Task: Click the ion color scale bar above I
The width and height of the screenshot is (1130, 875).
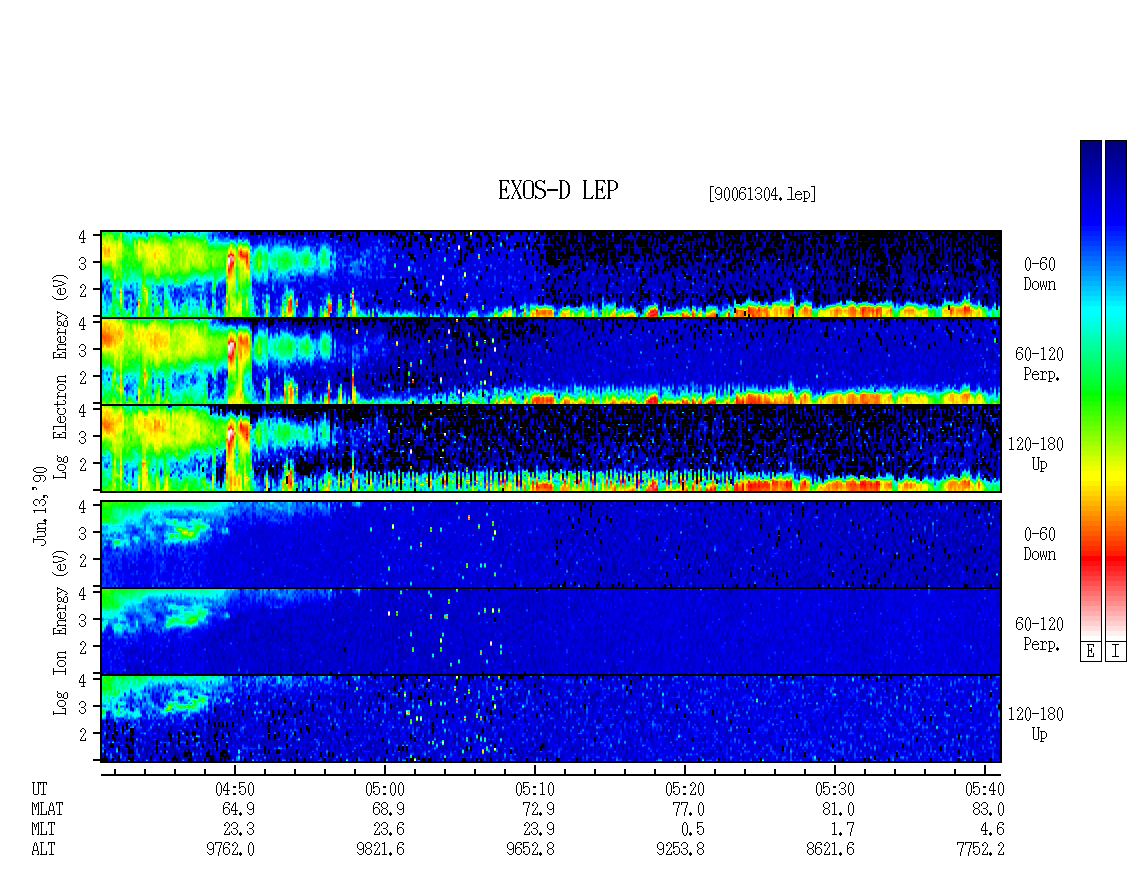Action: 1116,390
